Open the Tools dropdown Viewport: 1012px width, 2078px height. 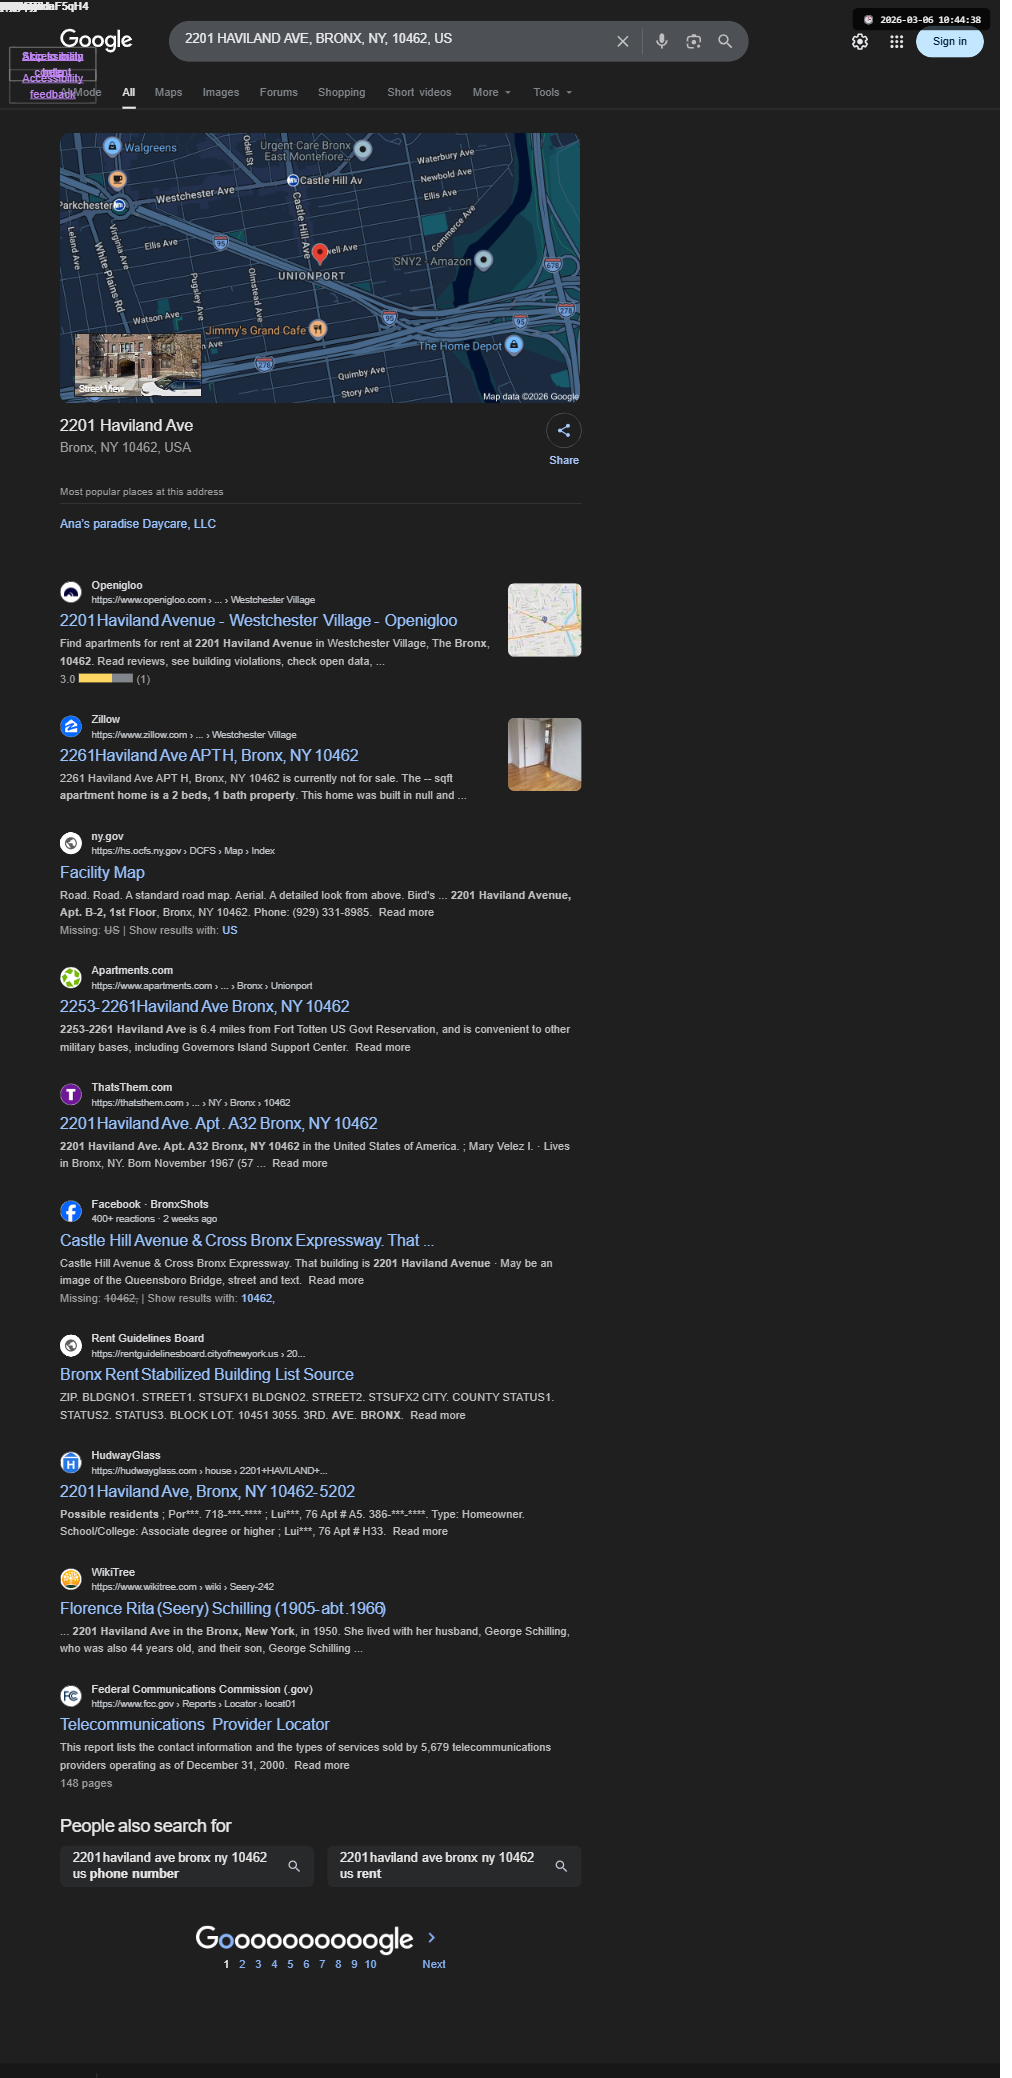(x=552, y=92)
